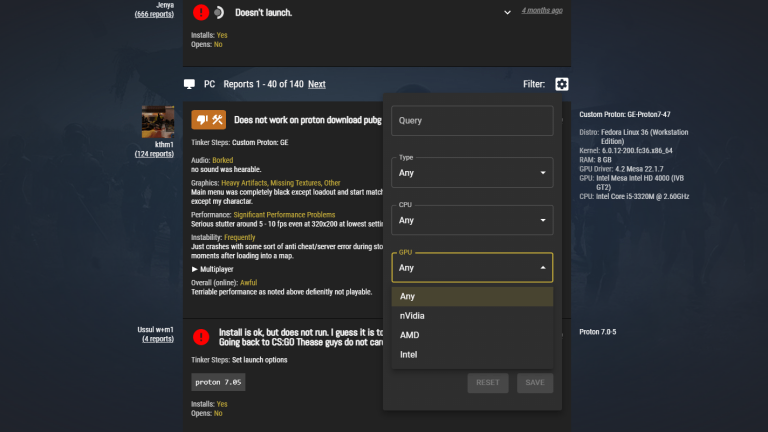Click the Tinker Steps: Set launch options text

click(239, 360)
